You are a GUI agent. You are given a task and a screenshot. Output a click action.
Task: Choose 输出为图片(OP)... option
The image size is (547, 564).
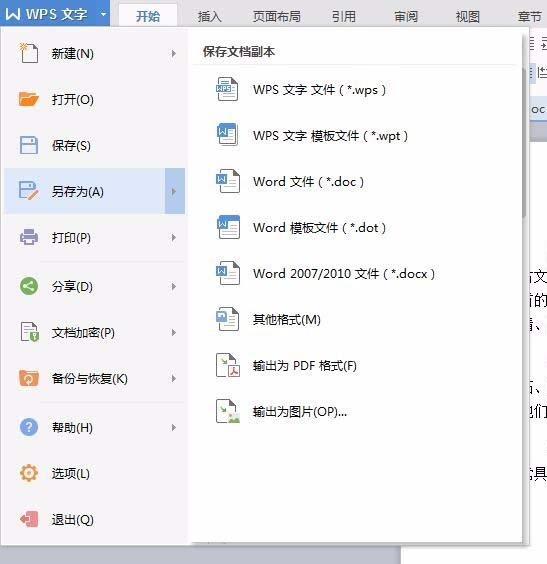click(356, 411)
